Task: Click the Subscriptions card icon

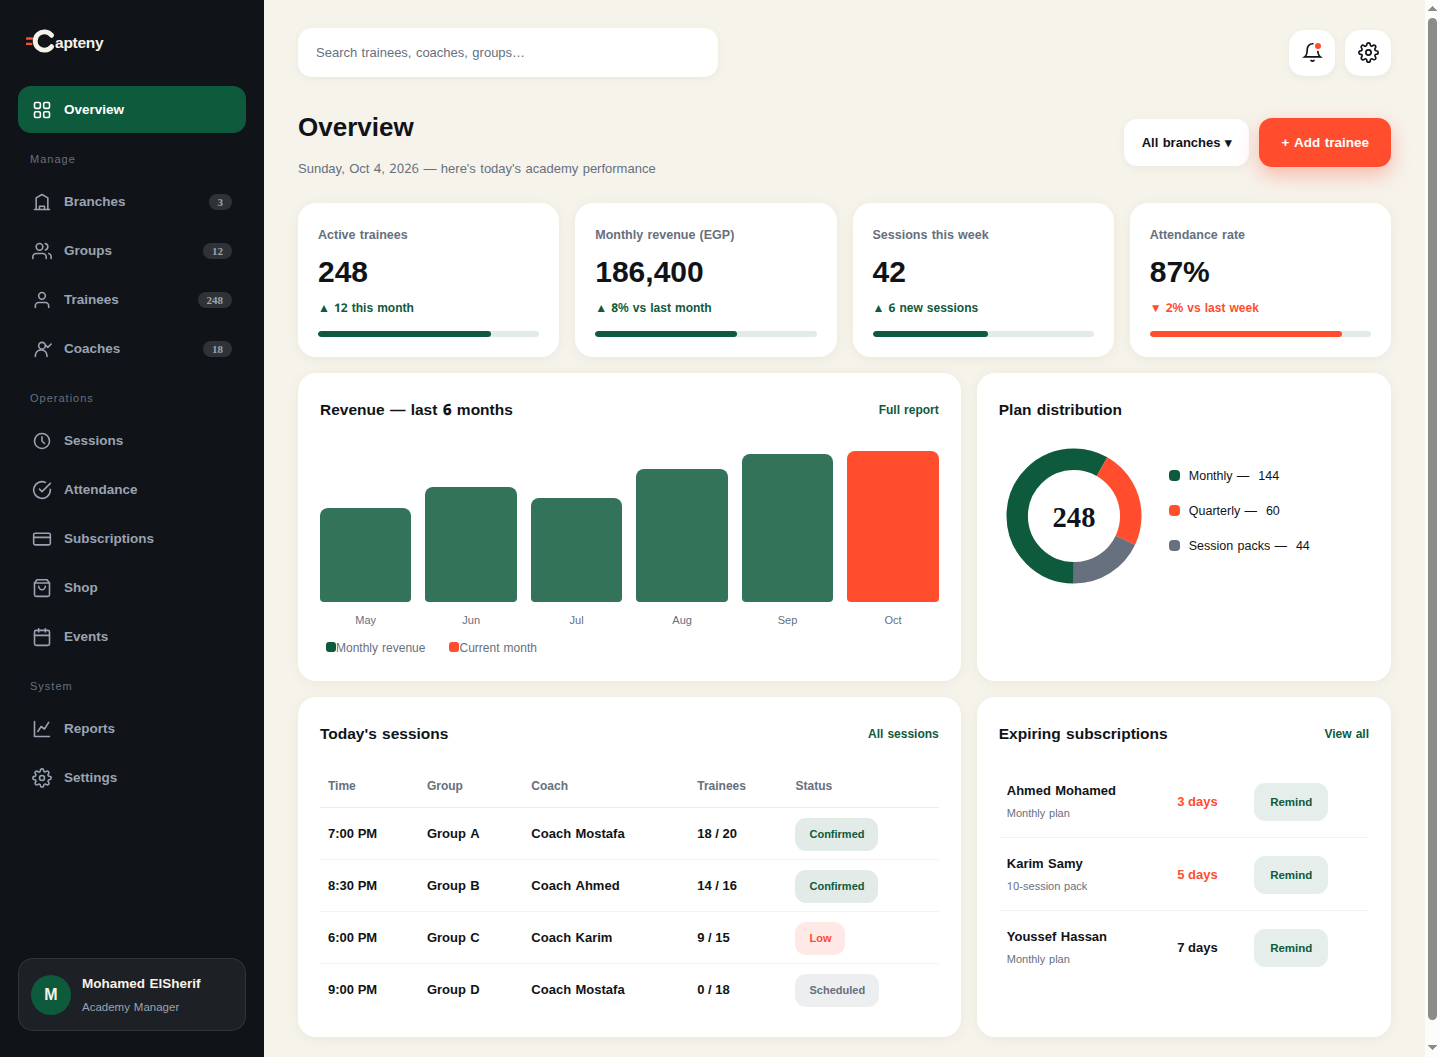Action: [x=42, y=539]
